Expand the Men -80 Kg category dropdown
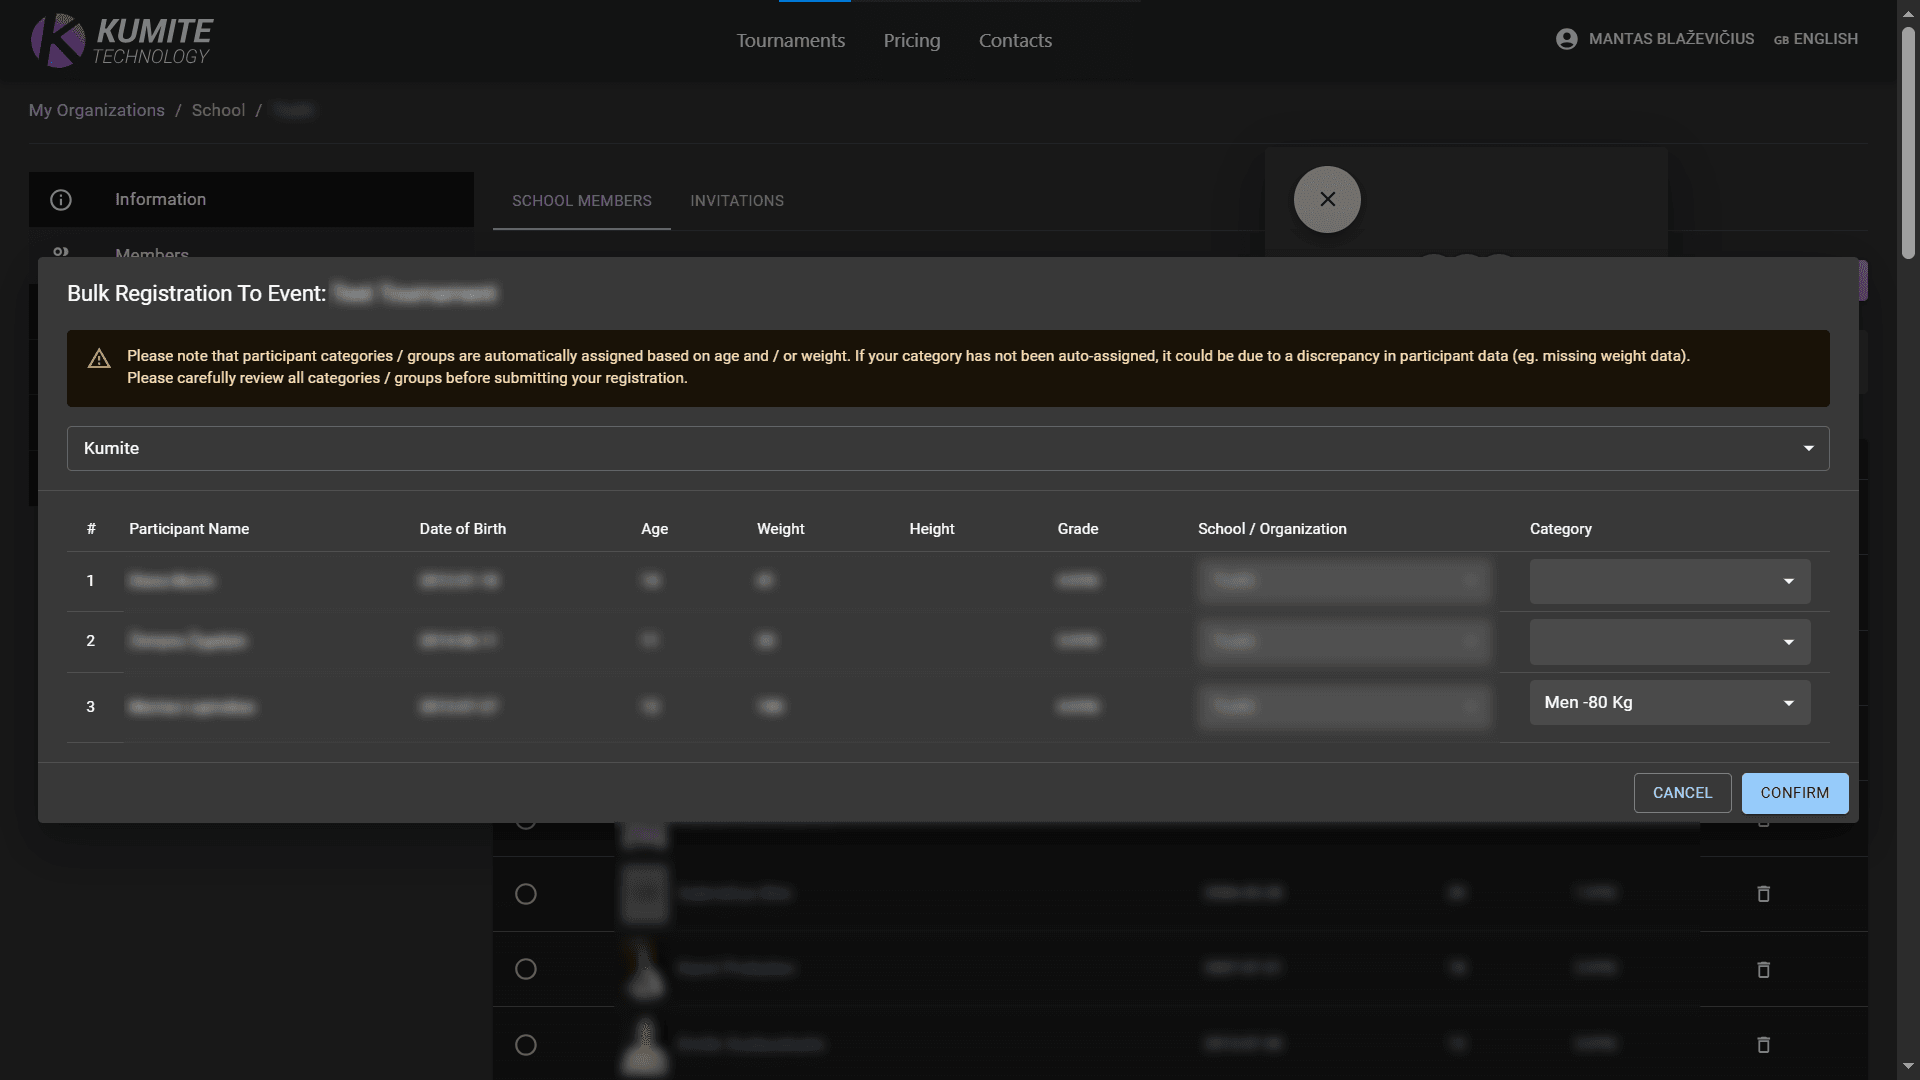The image size is (1920, 1080). point(1669,703)
